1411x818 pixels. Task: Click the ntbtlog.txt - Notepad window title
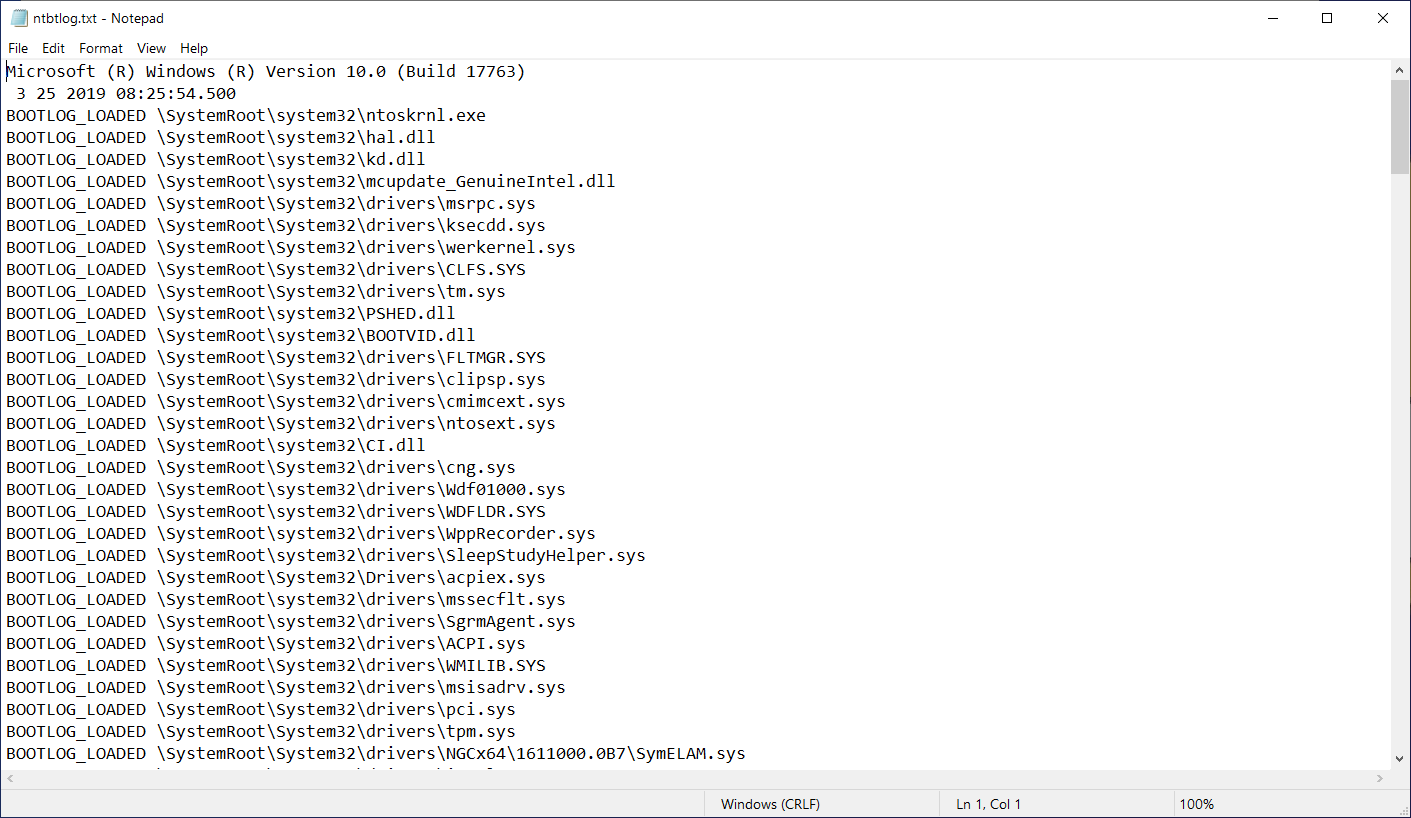[x=98, y=18]
